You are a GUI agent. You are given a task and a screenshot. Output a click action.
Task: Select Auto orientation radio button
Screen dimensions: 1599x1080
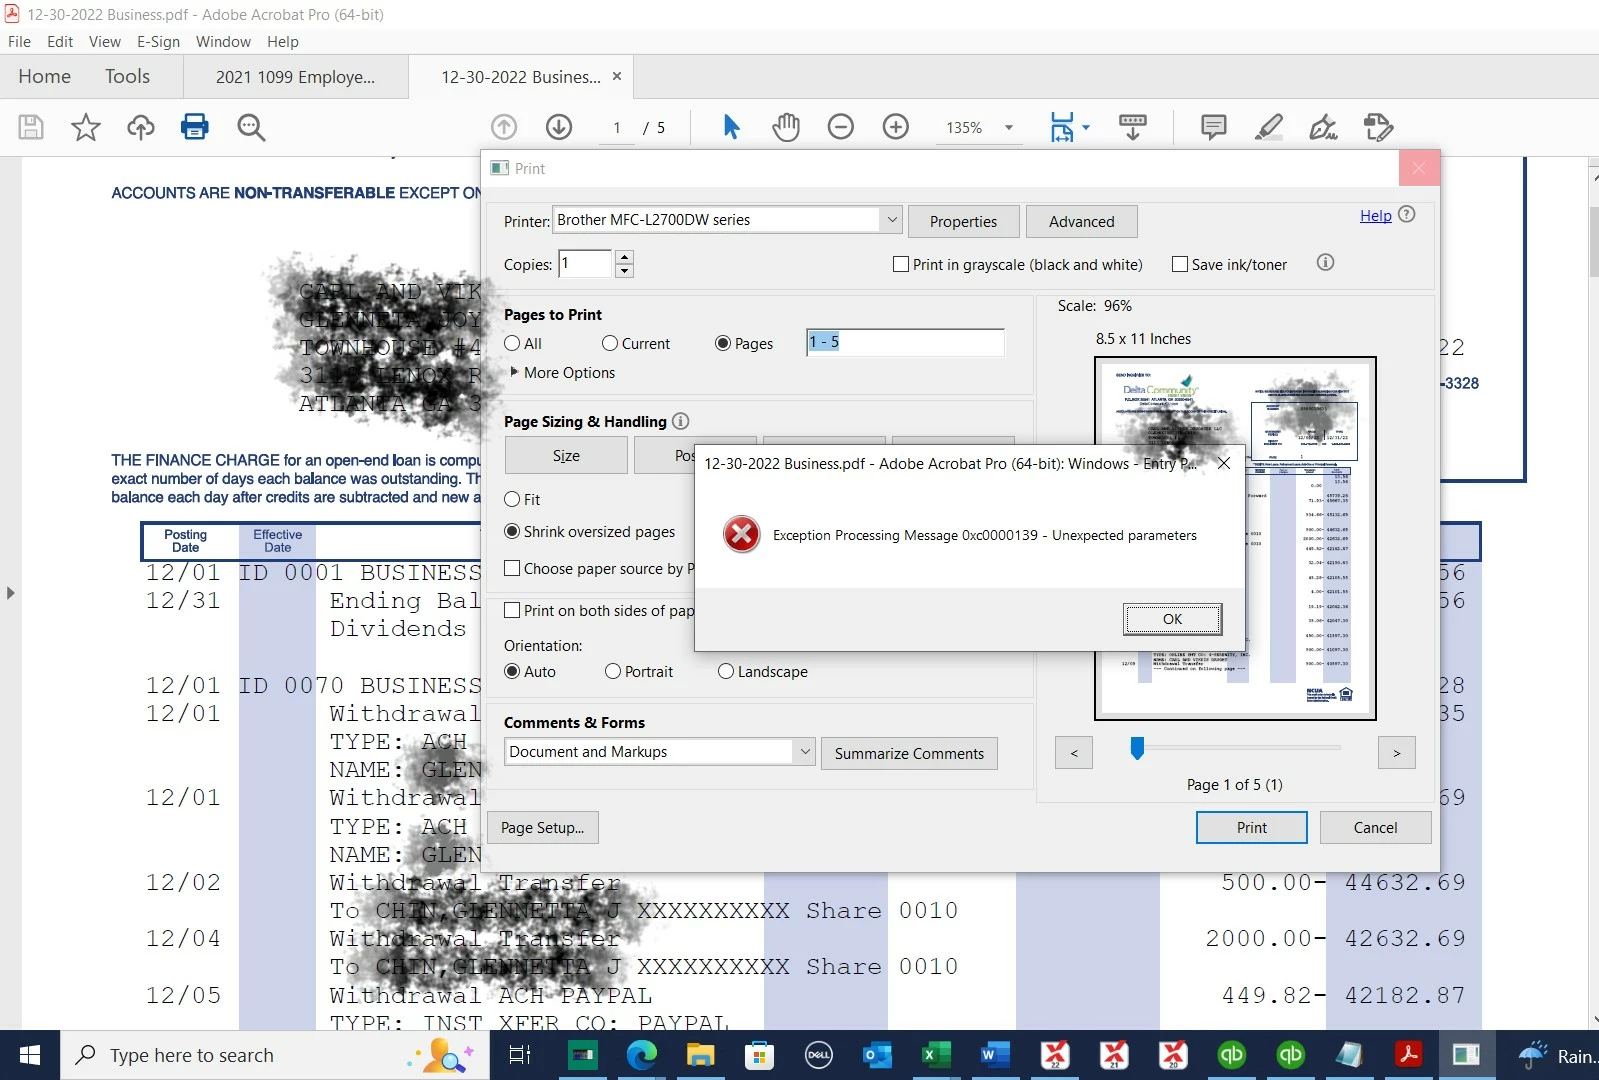click(x=512, y=671)
